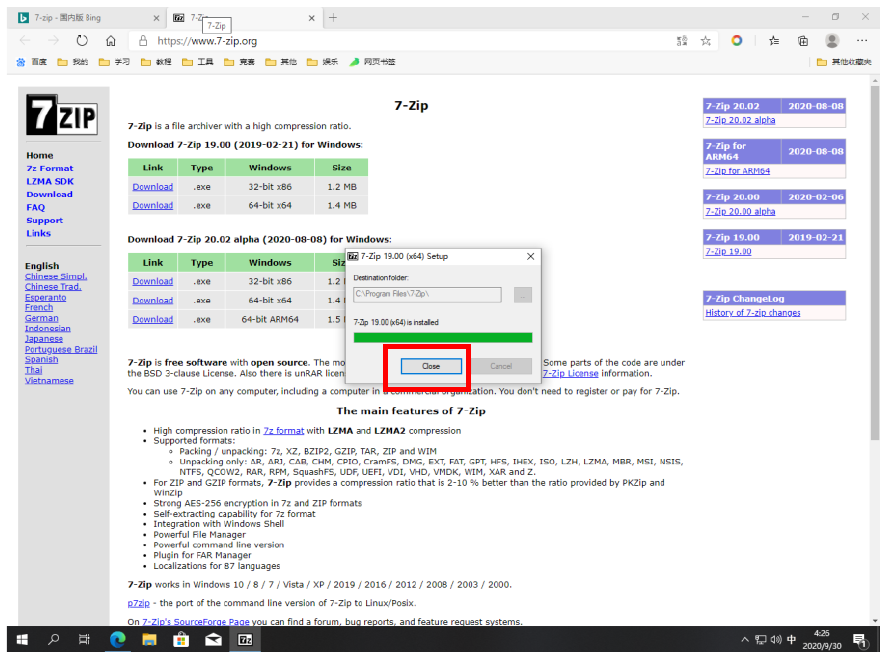Click the green installation progress bar
Image resolution: width=891 pixels, height=661 pixels.
pyautogui.click(x=443, y=338)
